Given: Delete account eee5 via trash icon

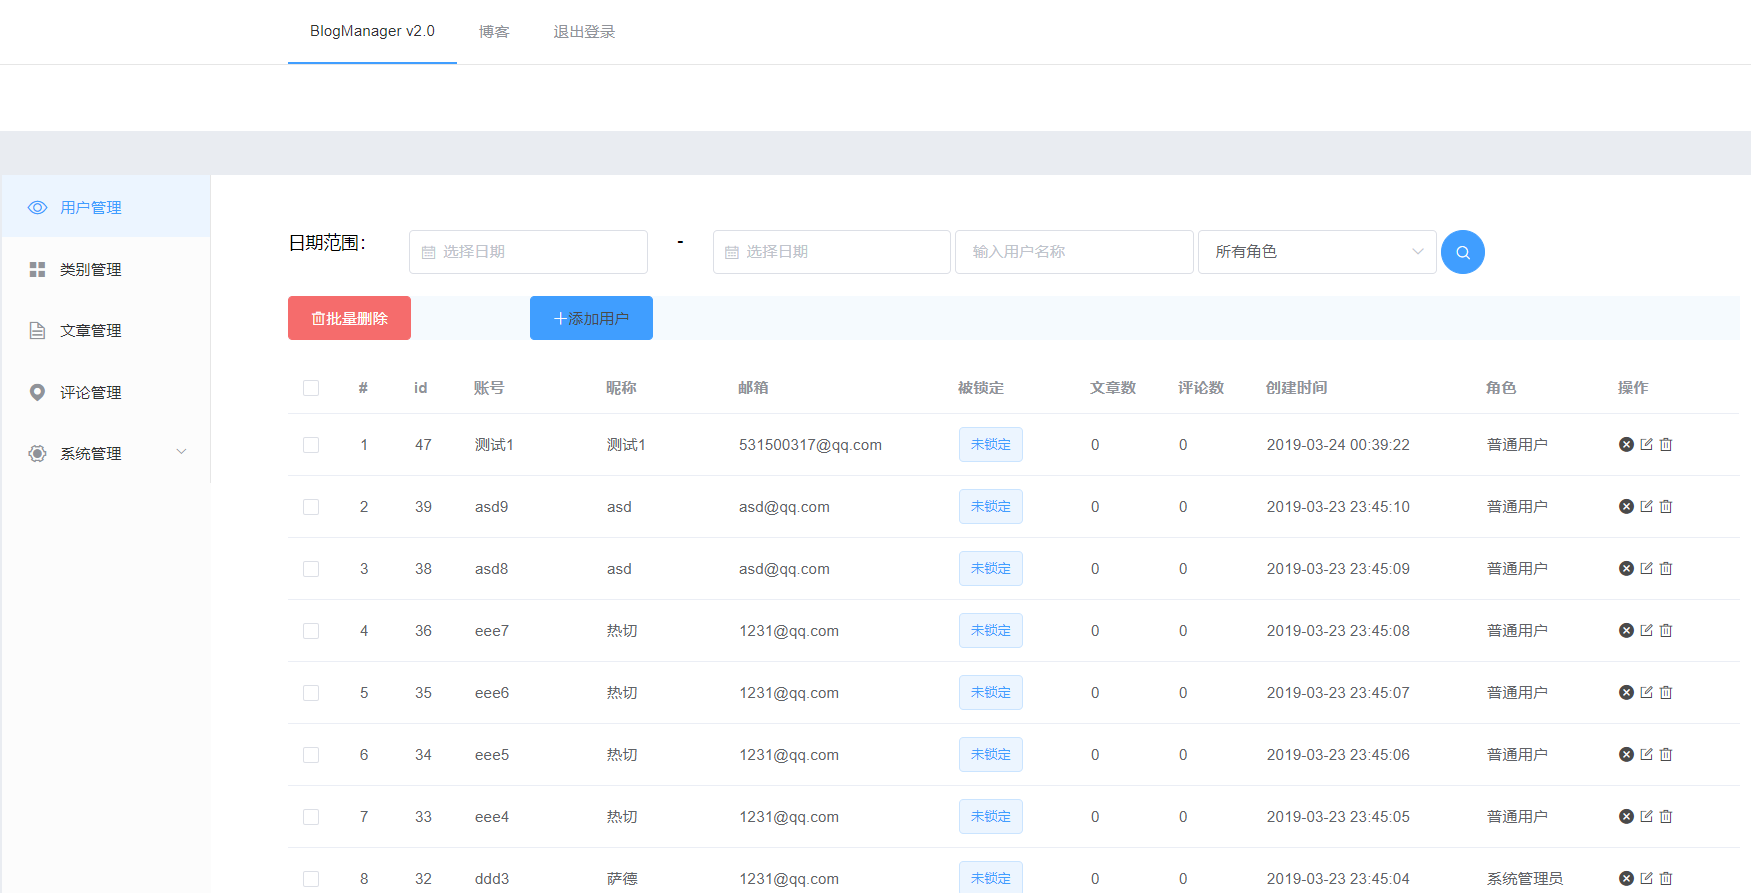Looking at the screenshot, I should point(1666,754).
